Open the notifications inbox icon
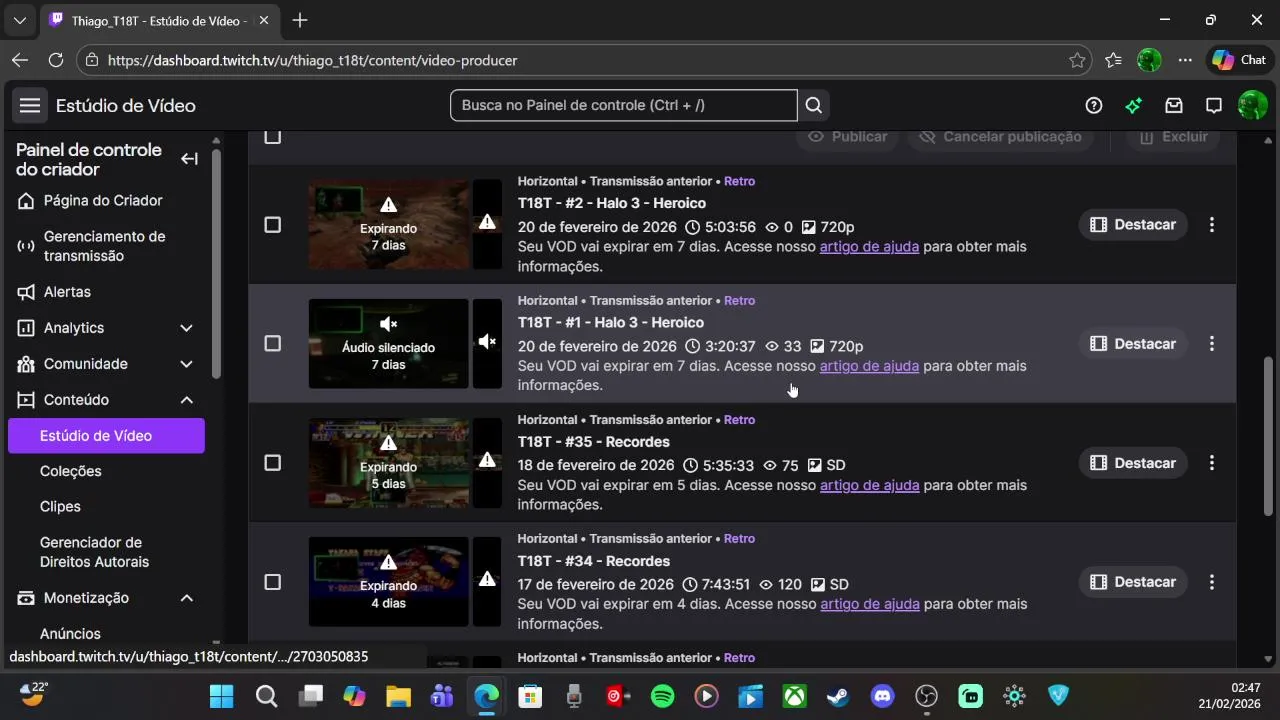The width and height of the screenshot is (1280, 720). click(x=1174, y=105)
